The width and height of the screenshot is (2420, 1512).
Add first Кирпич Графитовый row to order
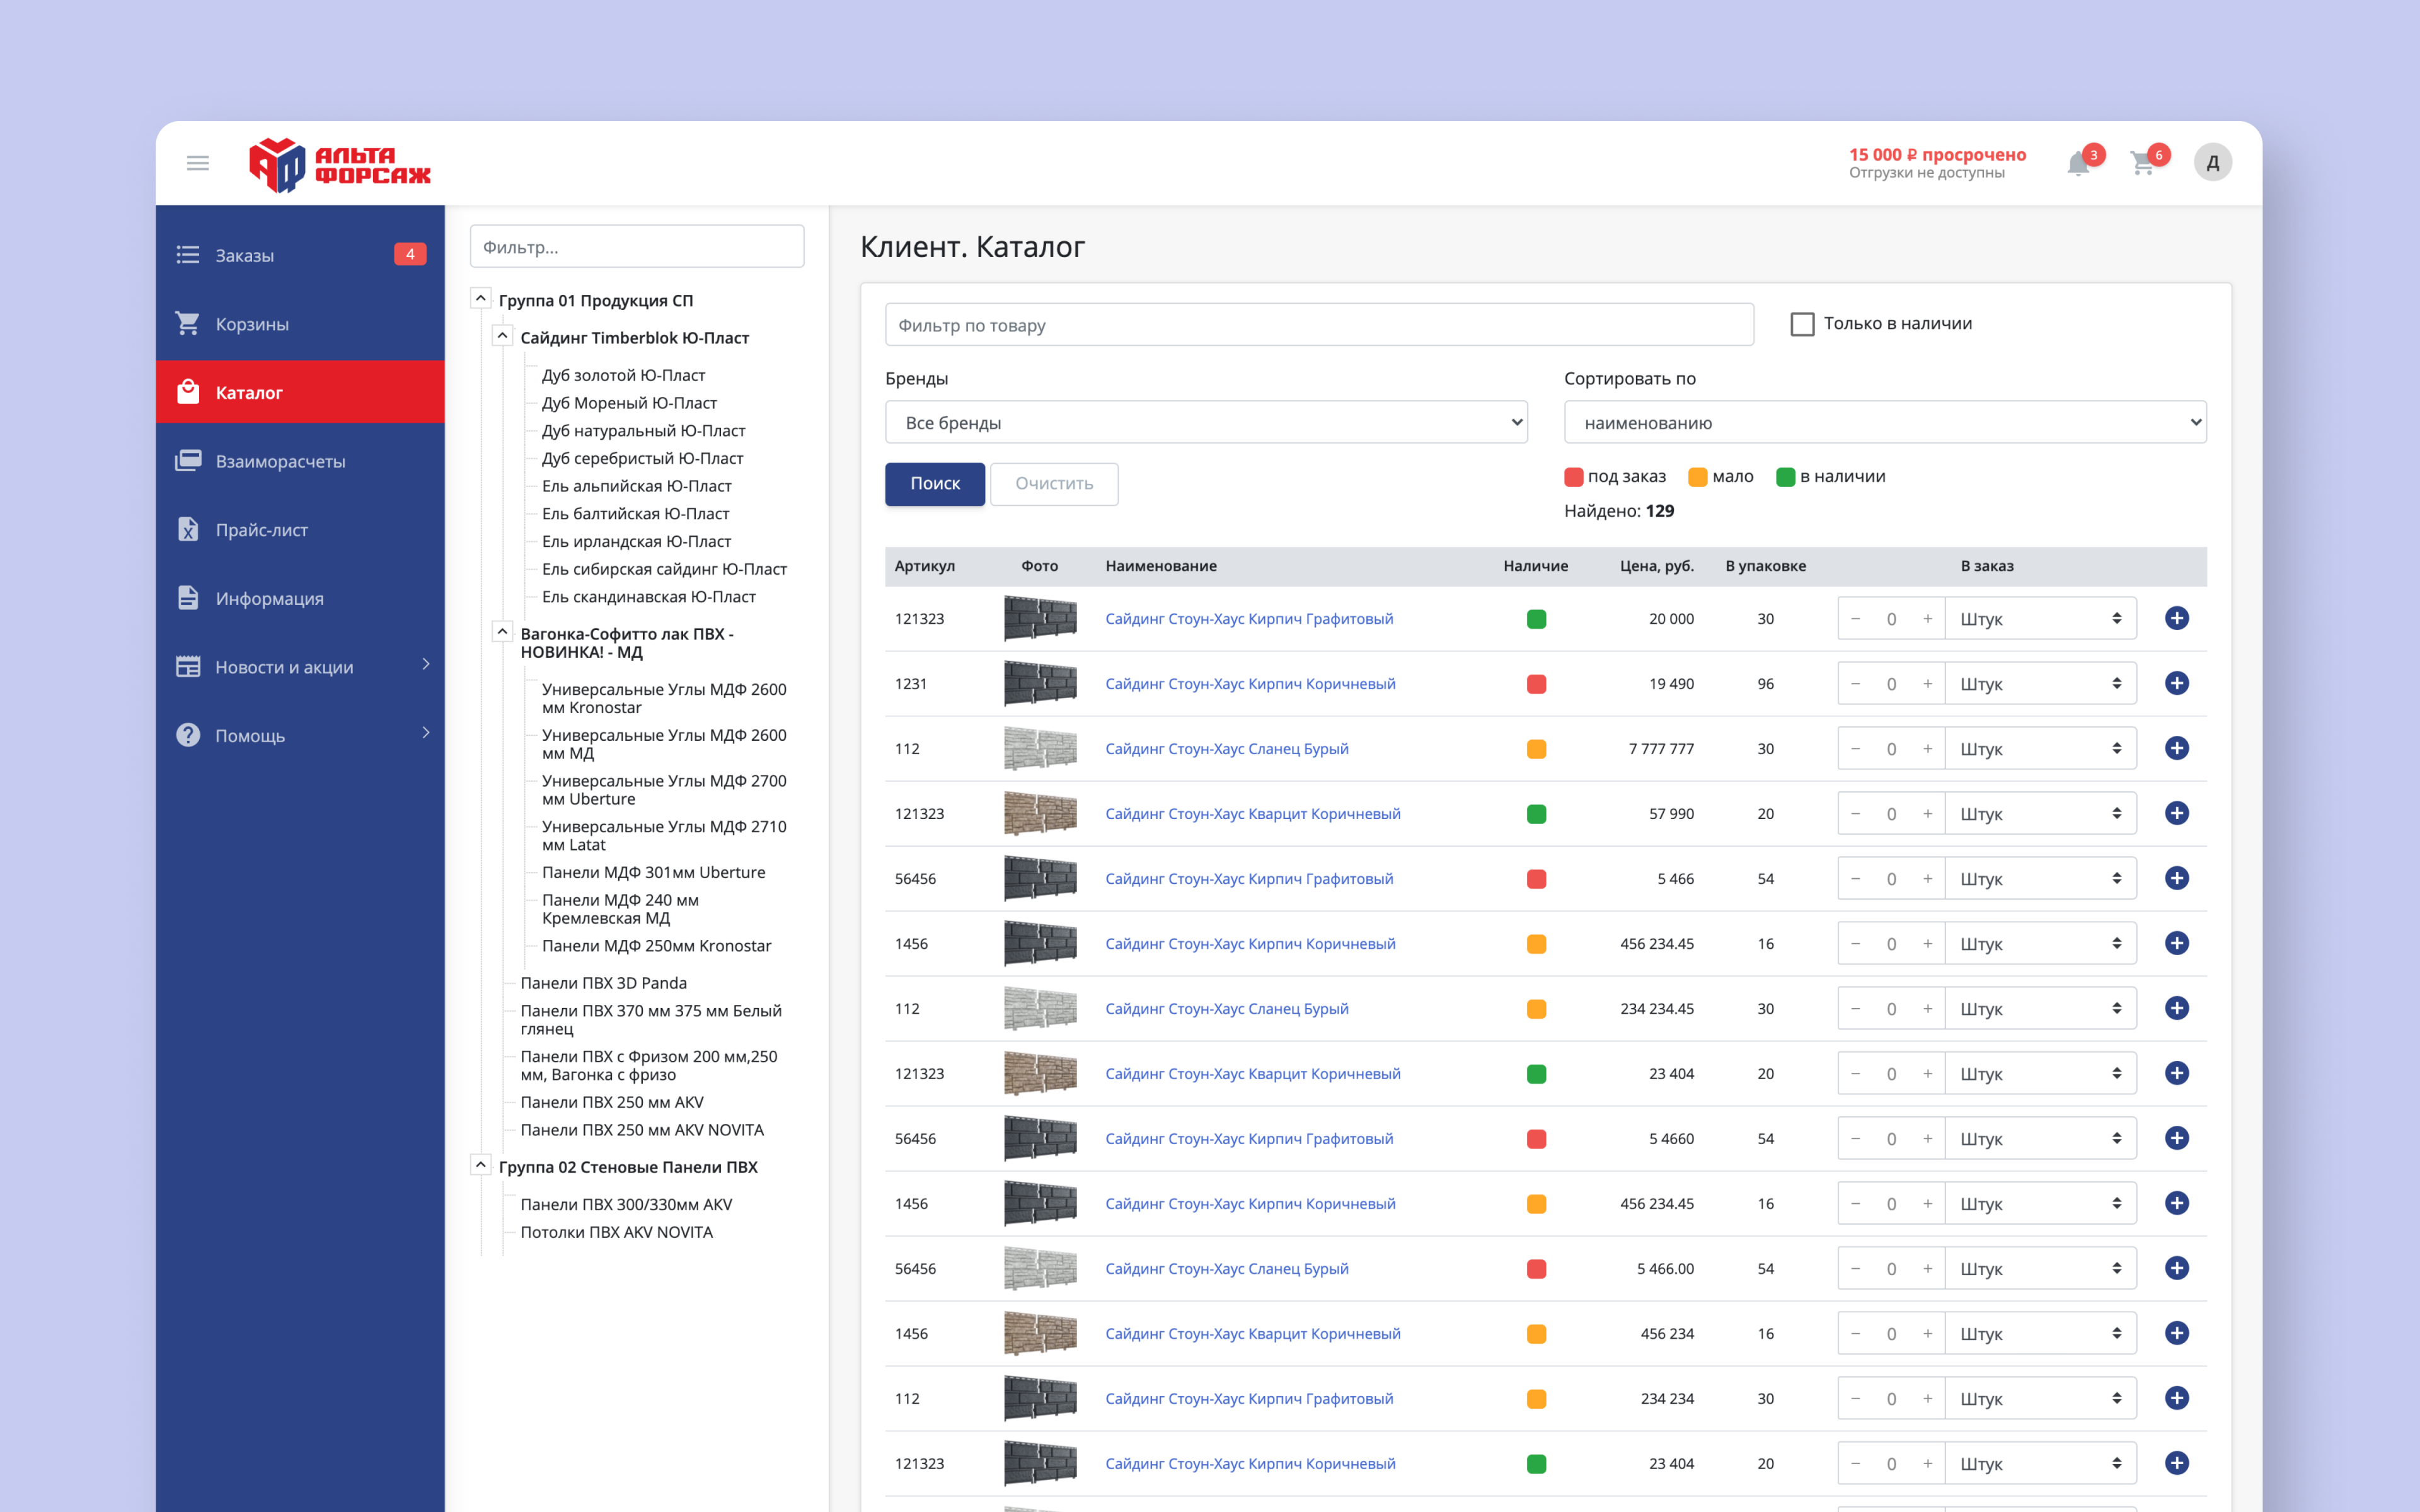[2176, 618]
